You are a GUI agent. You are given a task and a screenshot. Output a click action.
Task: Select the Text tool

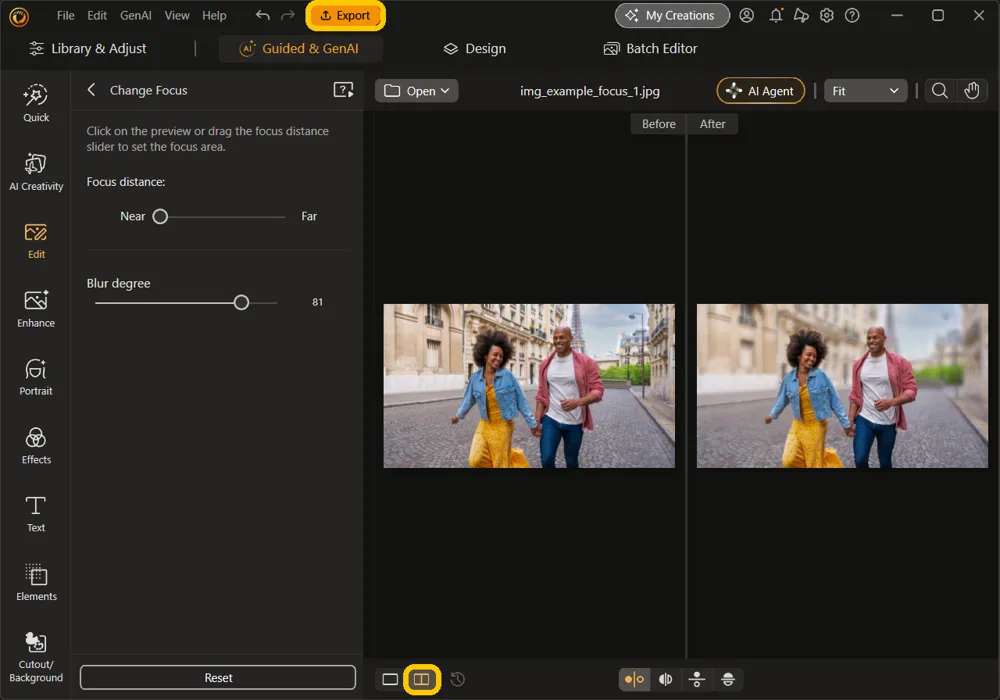[36, 514]
